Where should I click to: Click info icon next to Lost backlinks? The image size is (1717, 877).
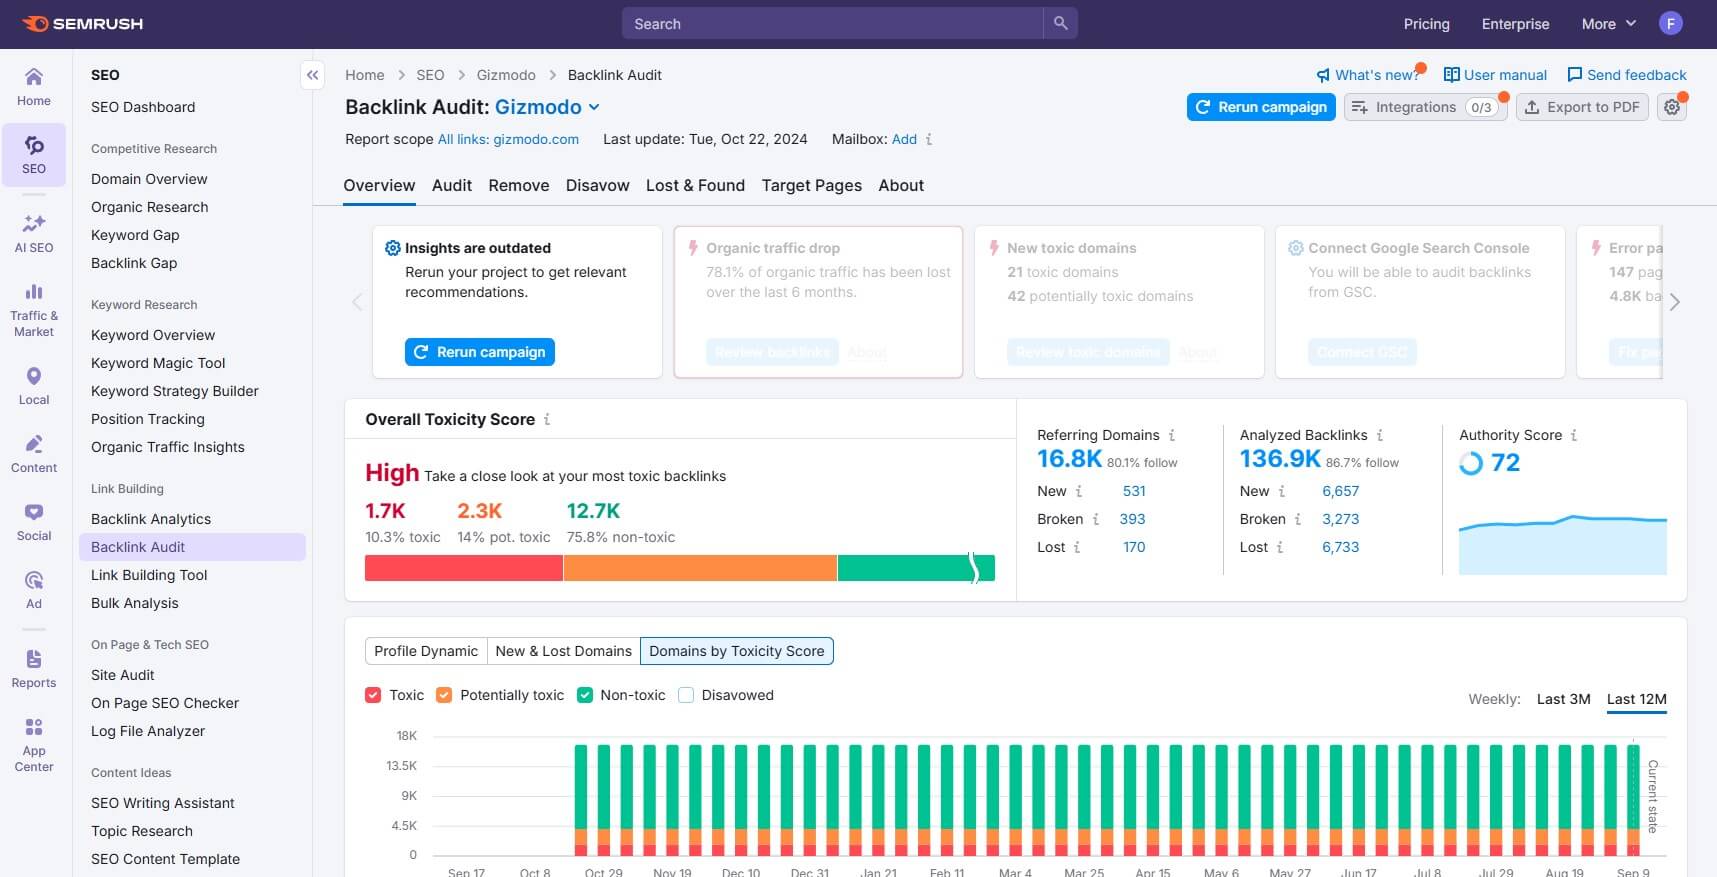click(1280, 547)
